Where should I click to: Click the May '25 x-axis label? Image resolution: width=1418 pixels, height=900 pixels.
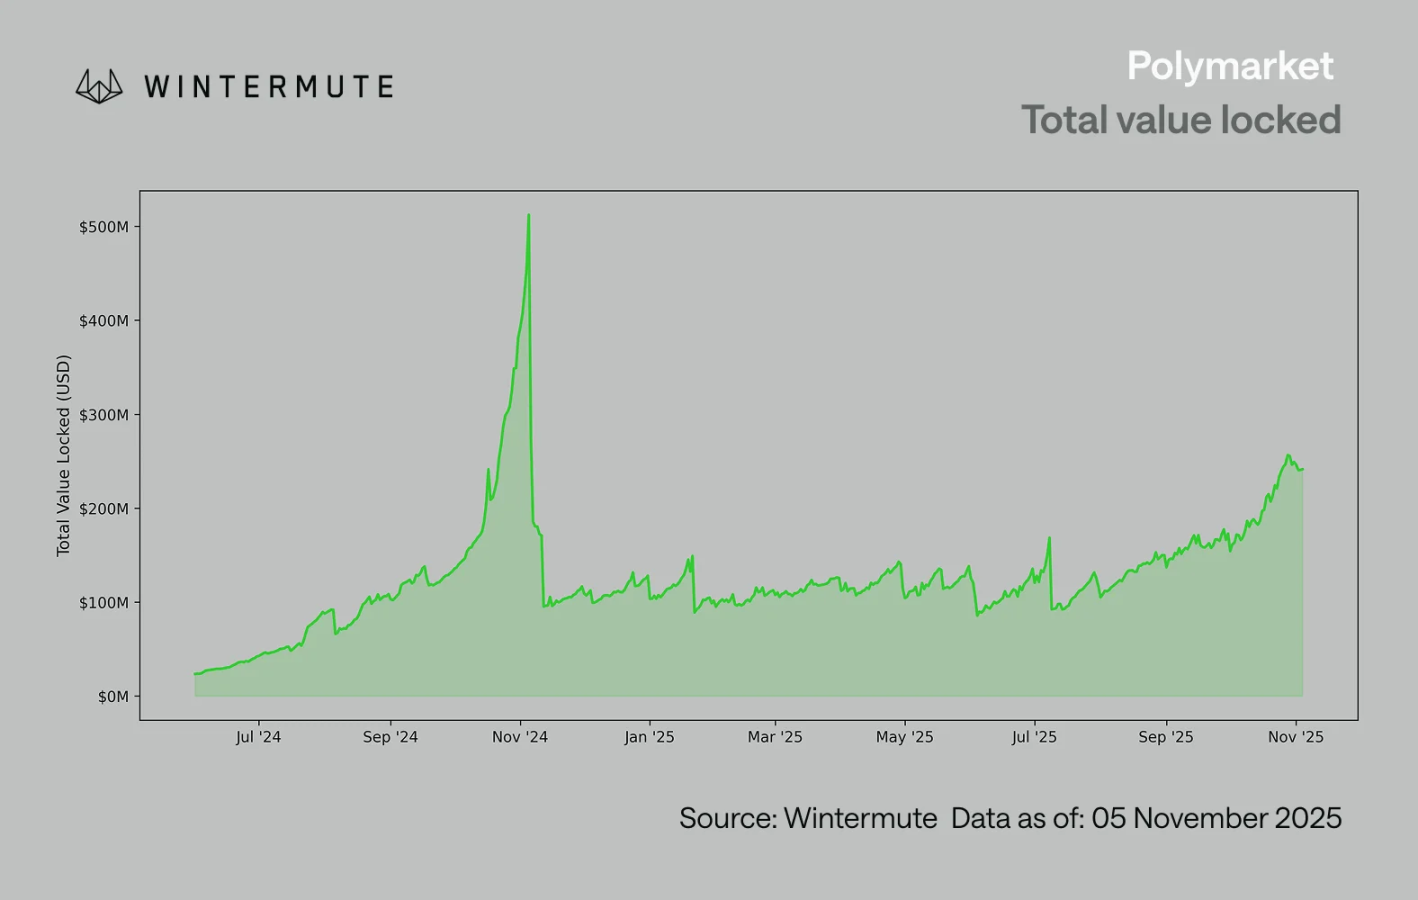coord(904,737)
